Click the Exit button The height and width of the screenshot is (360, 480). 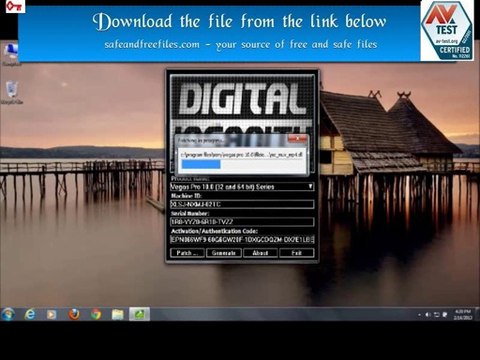tap(296, 253)
